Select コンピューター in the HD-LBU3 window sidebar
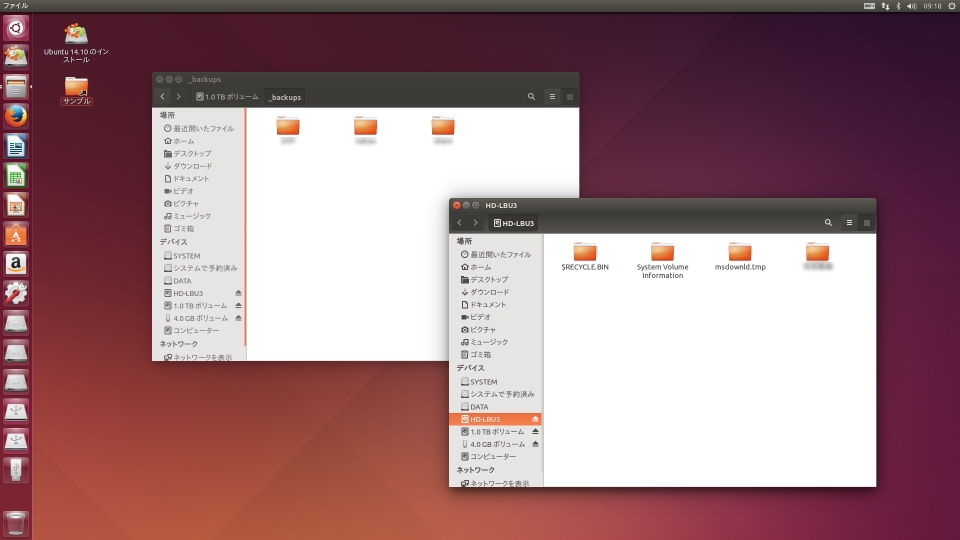 point(496,457)
